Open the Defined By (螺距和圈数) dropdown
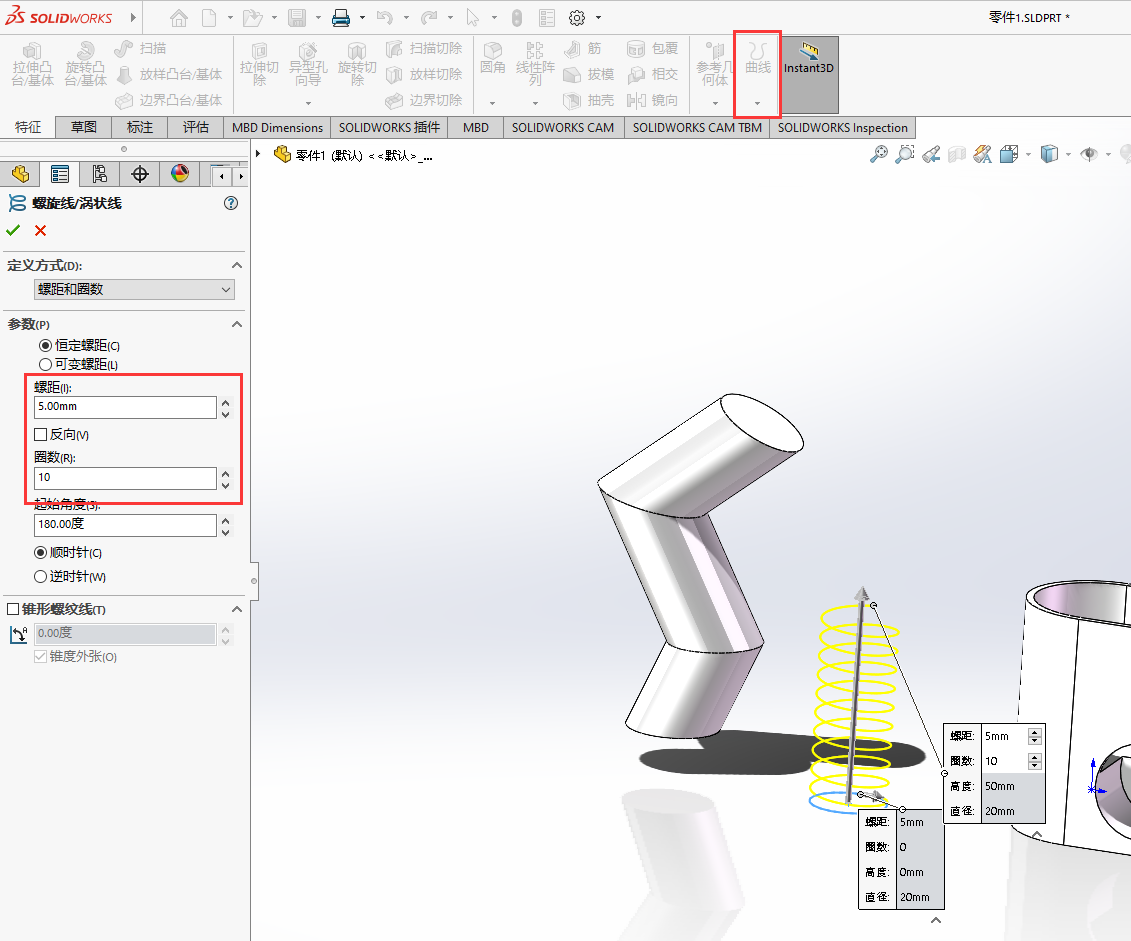Image resolution: width=1131 pixels, height=941 pixels. pos(134,289)
